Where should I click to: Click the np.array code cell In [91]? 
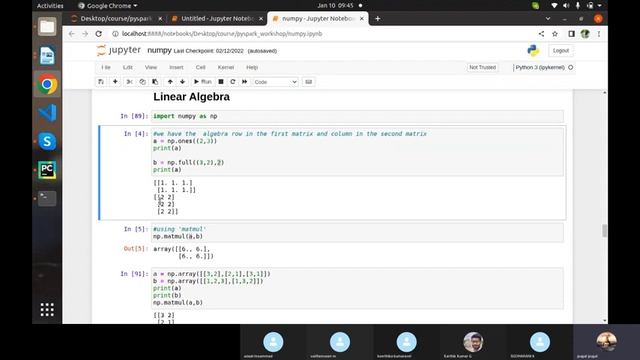(x=357, y=288)
